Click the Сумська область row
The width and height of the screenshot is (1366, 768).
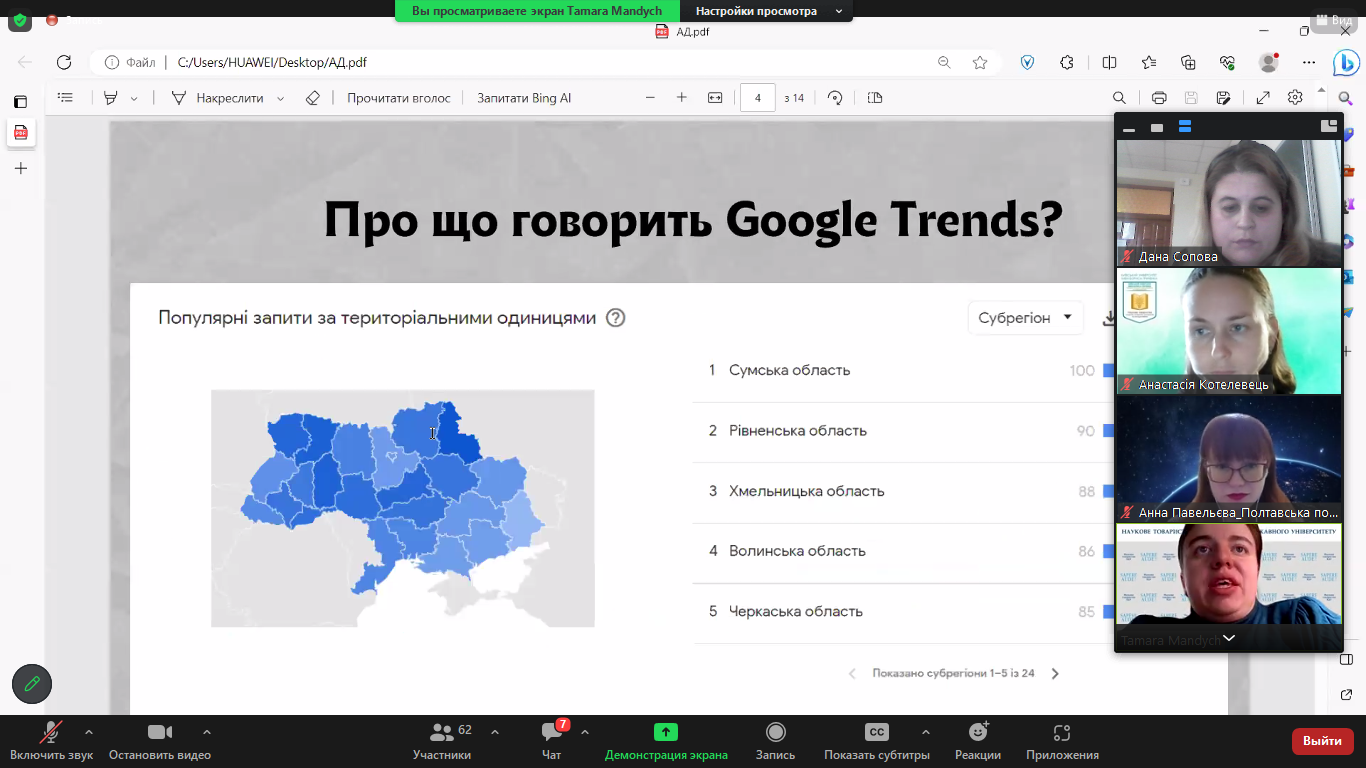(x=904, y=370)
